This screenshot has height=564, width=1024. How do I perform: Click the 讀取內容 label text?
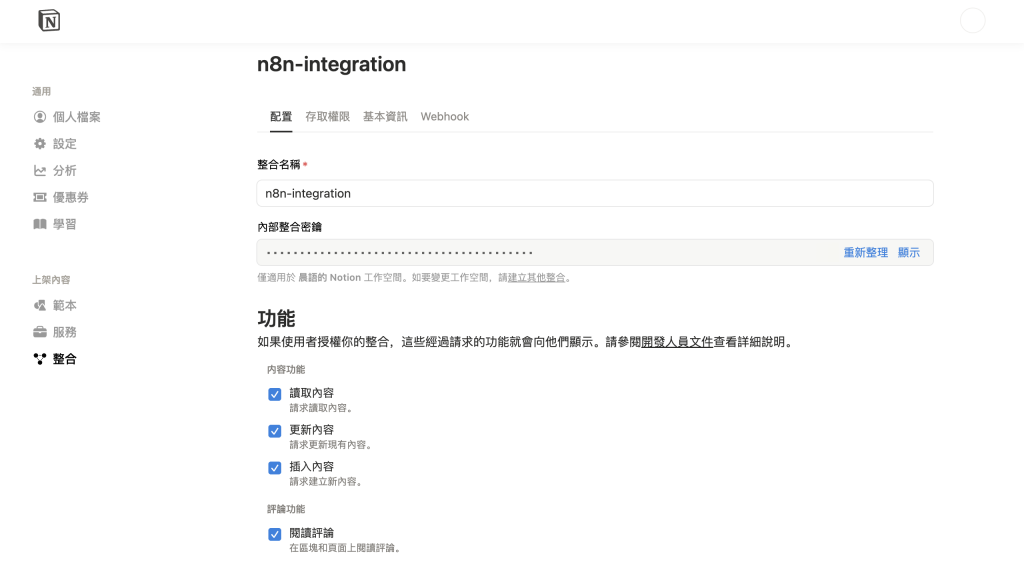click(312, 392)
